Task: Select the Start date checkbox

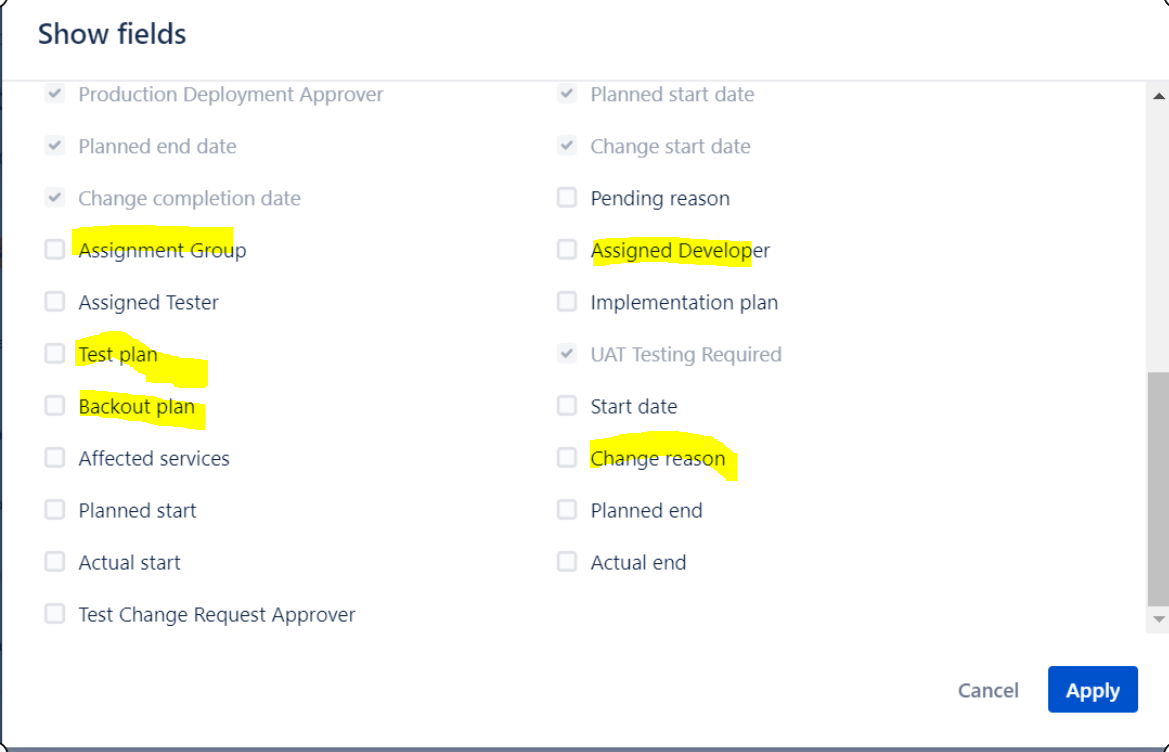Action: coord(567,405)
